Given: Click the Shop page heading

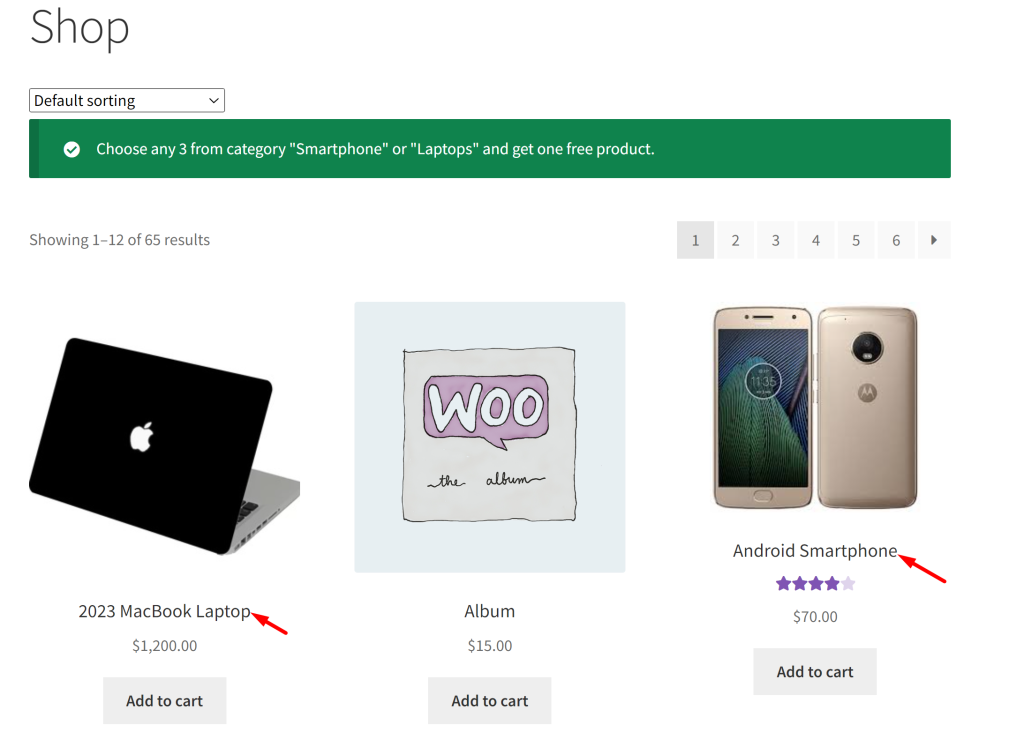Looking at the screenshot, I should pos(80,27).
